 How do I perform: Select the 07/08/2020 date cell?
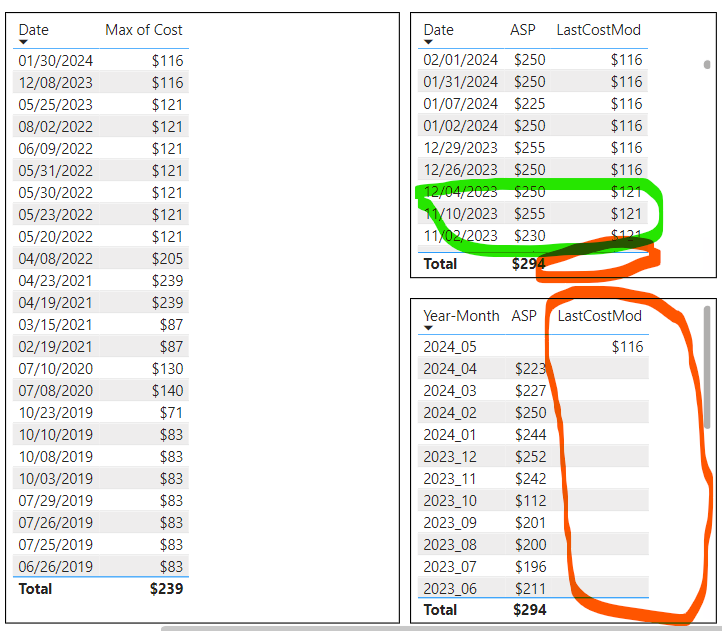pyautogui.click(x=55, y=391)
